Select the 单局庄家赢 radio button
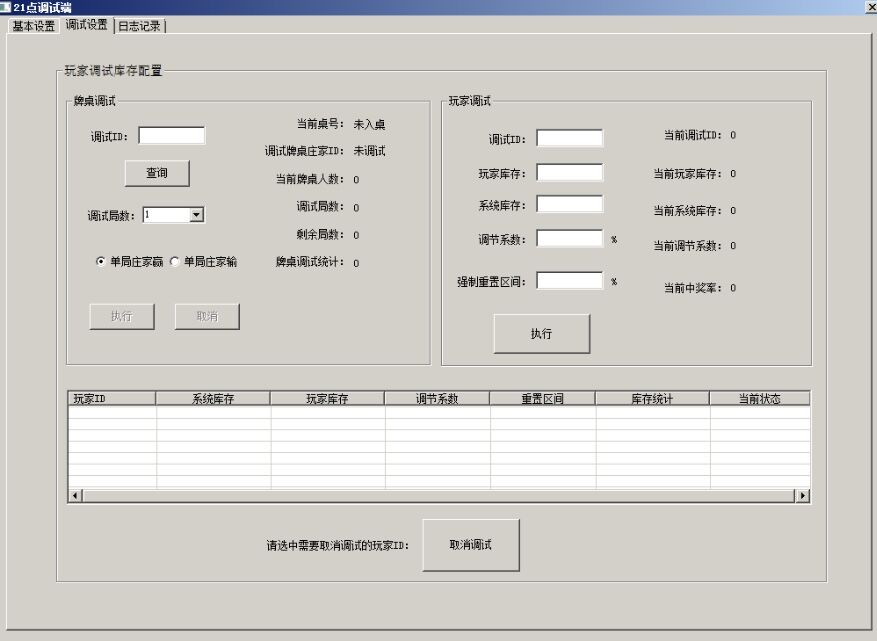The height and width of the screenshot is (641, 877). (x=101, y=262)
